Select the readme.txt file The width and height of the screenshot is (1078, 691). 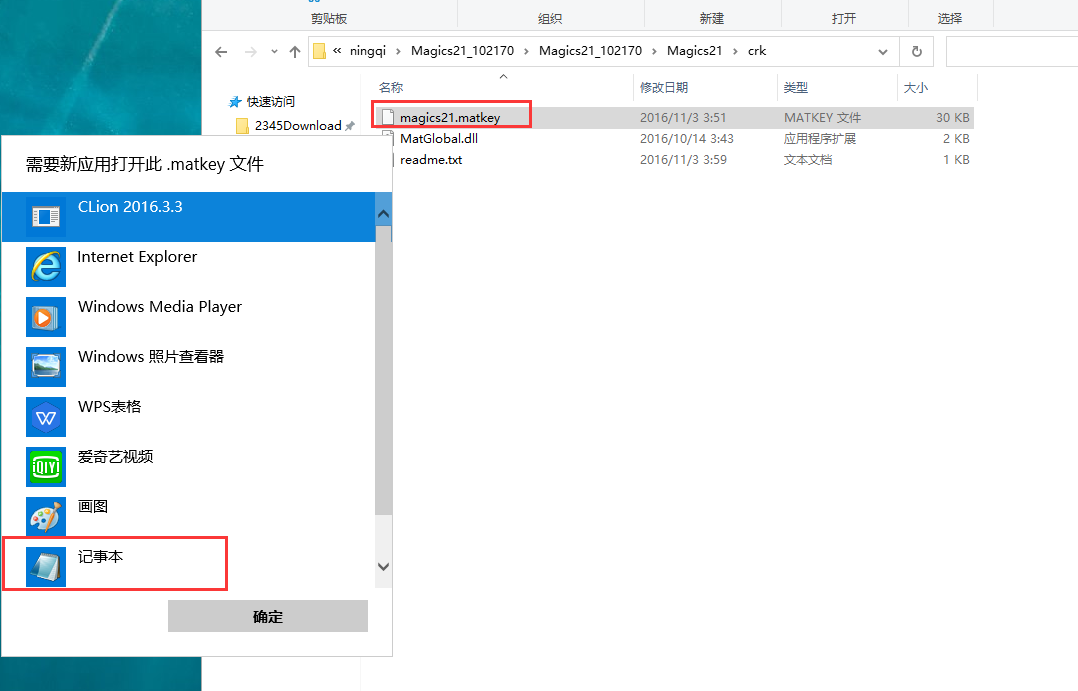(x=431, y=160)
